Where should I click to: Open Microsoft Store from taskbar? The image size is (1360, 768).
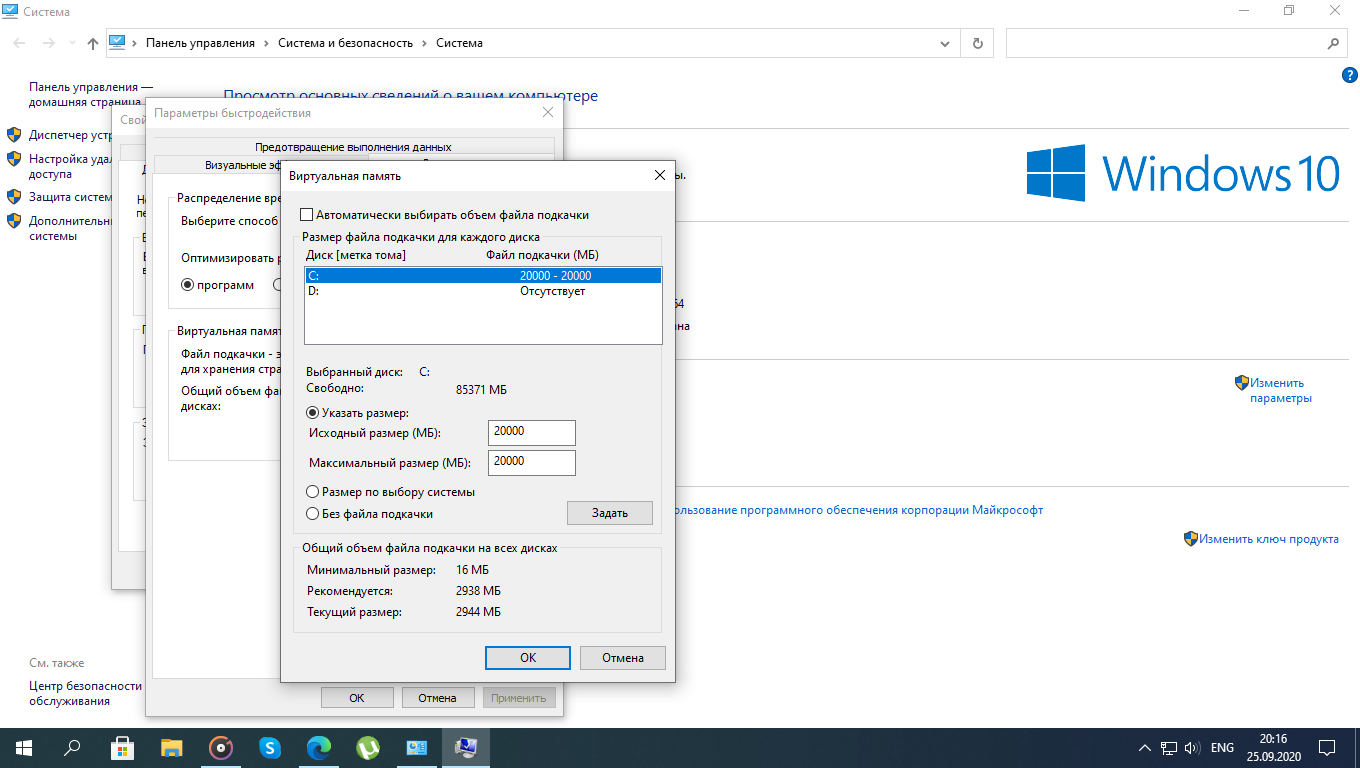(x=122, y=747)
